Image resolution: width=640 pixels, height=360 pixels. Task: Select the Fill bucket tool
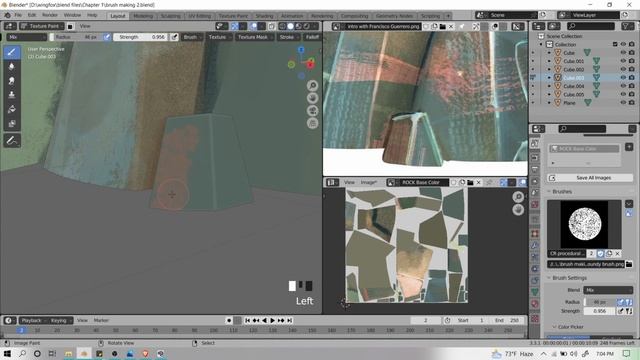tap(12, 109)
